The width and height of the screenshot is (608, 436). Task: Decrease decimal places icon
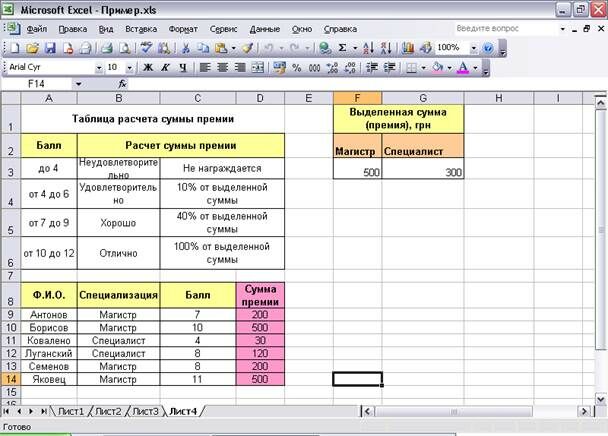(x=350, y=67)
